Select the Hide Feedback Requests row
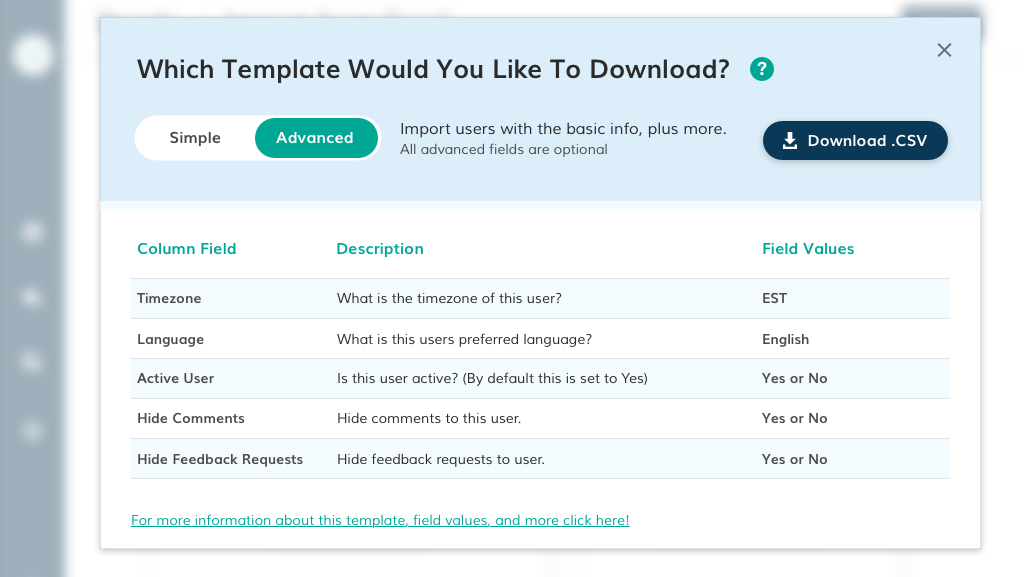 540,459
